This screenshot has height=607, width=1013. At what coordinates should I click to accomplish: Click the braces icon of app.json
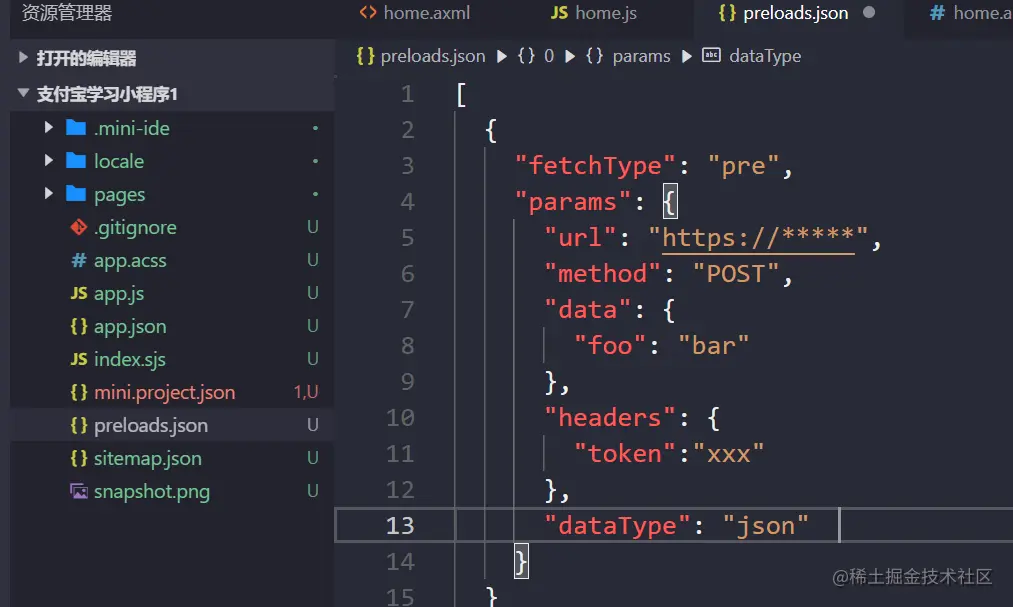coord(79,326)
